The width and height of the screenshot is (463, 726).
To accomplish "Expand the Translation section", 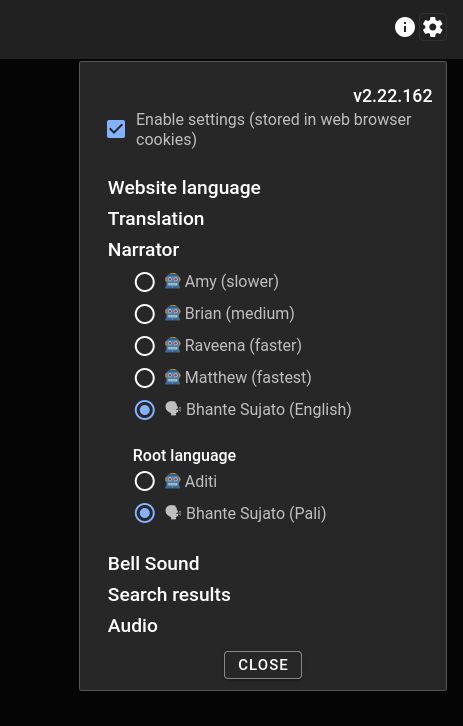I will 156,219.
